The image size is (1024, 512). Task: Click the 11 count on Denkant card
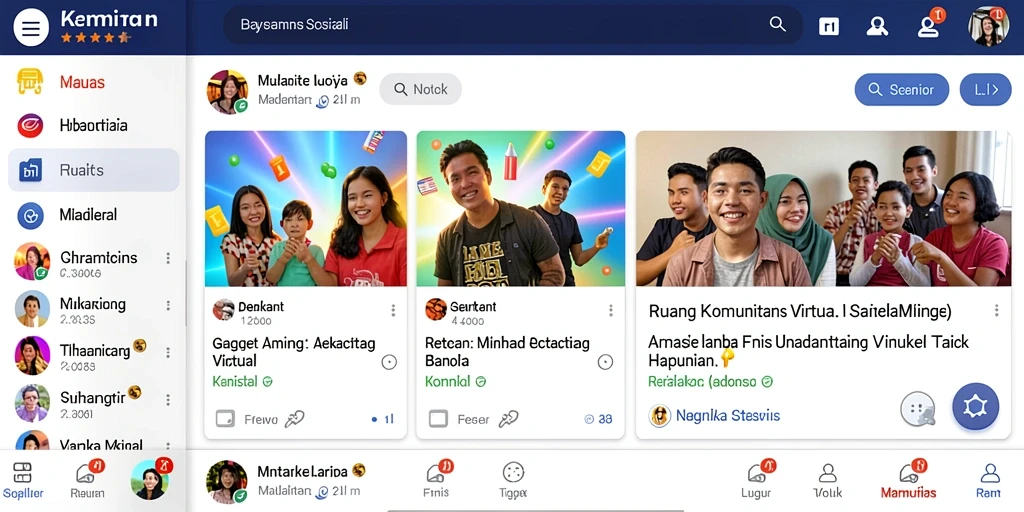pyautogui.click(x=383, y=419)
